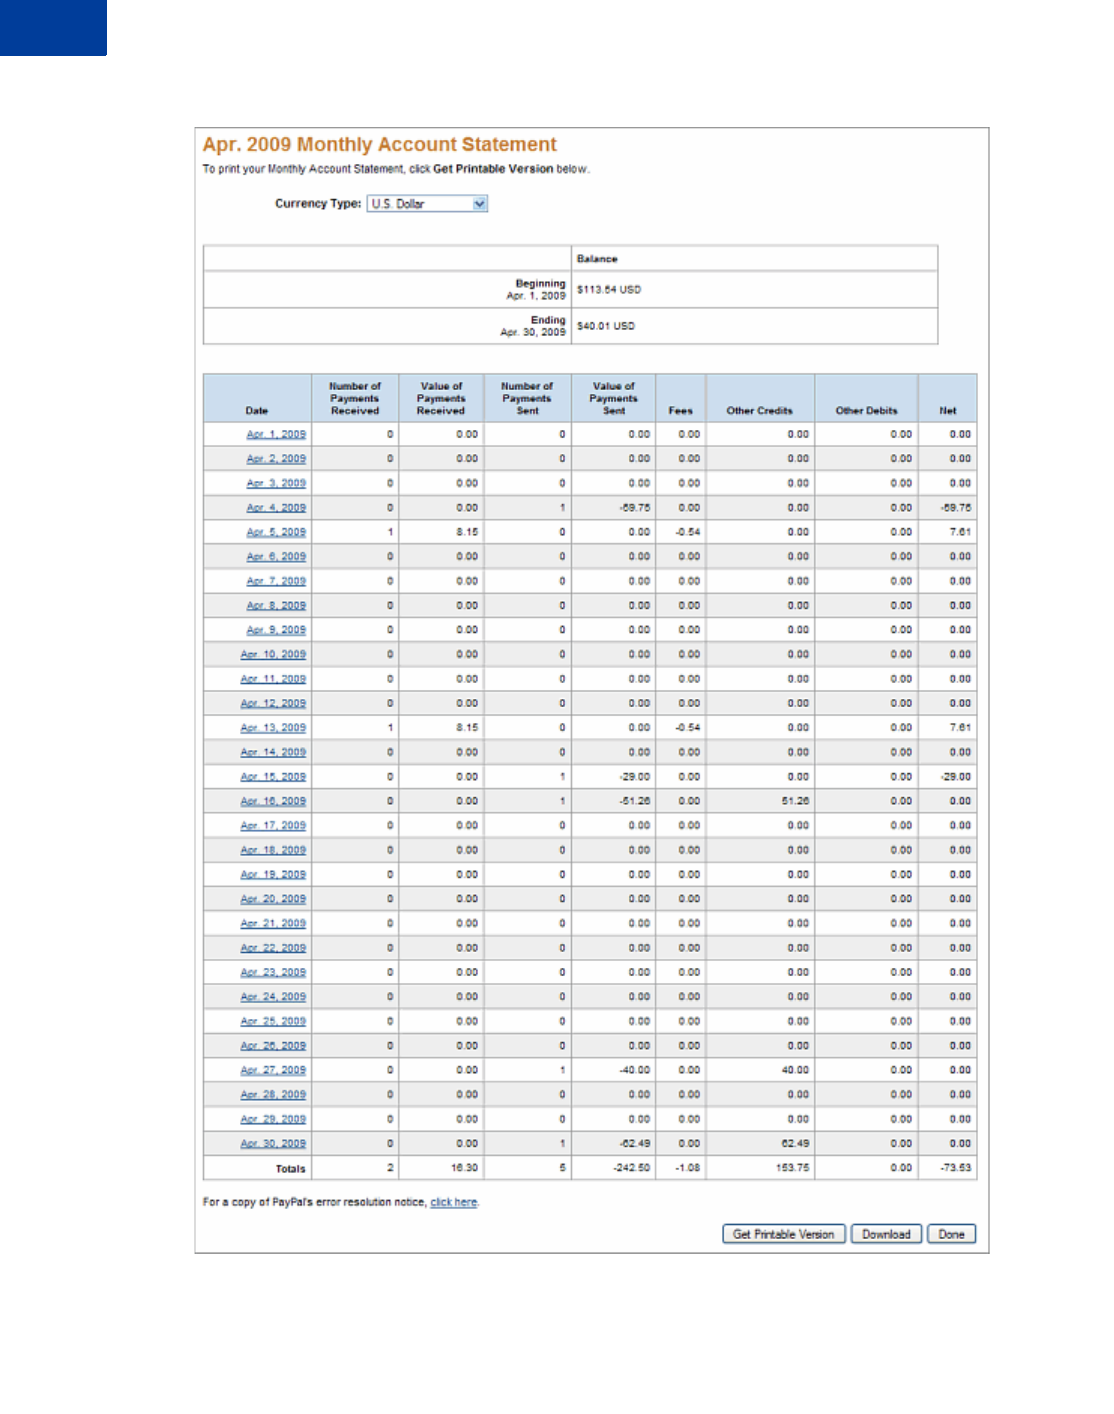Image resolution: width=1114 pixels, height=1414 pixels.
Task: Select the beginning balance $113.64 USD
Action: tap(609, 290)
